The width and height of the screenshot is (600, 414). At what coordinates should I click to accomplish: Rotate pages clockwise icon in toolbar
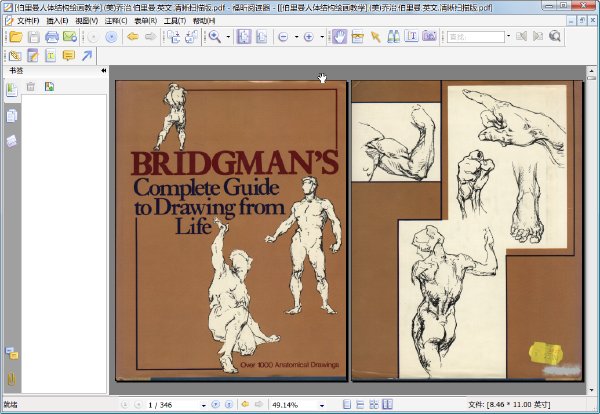[173, 37]
